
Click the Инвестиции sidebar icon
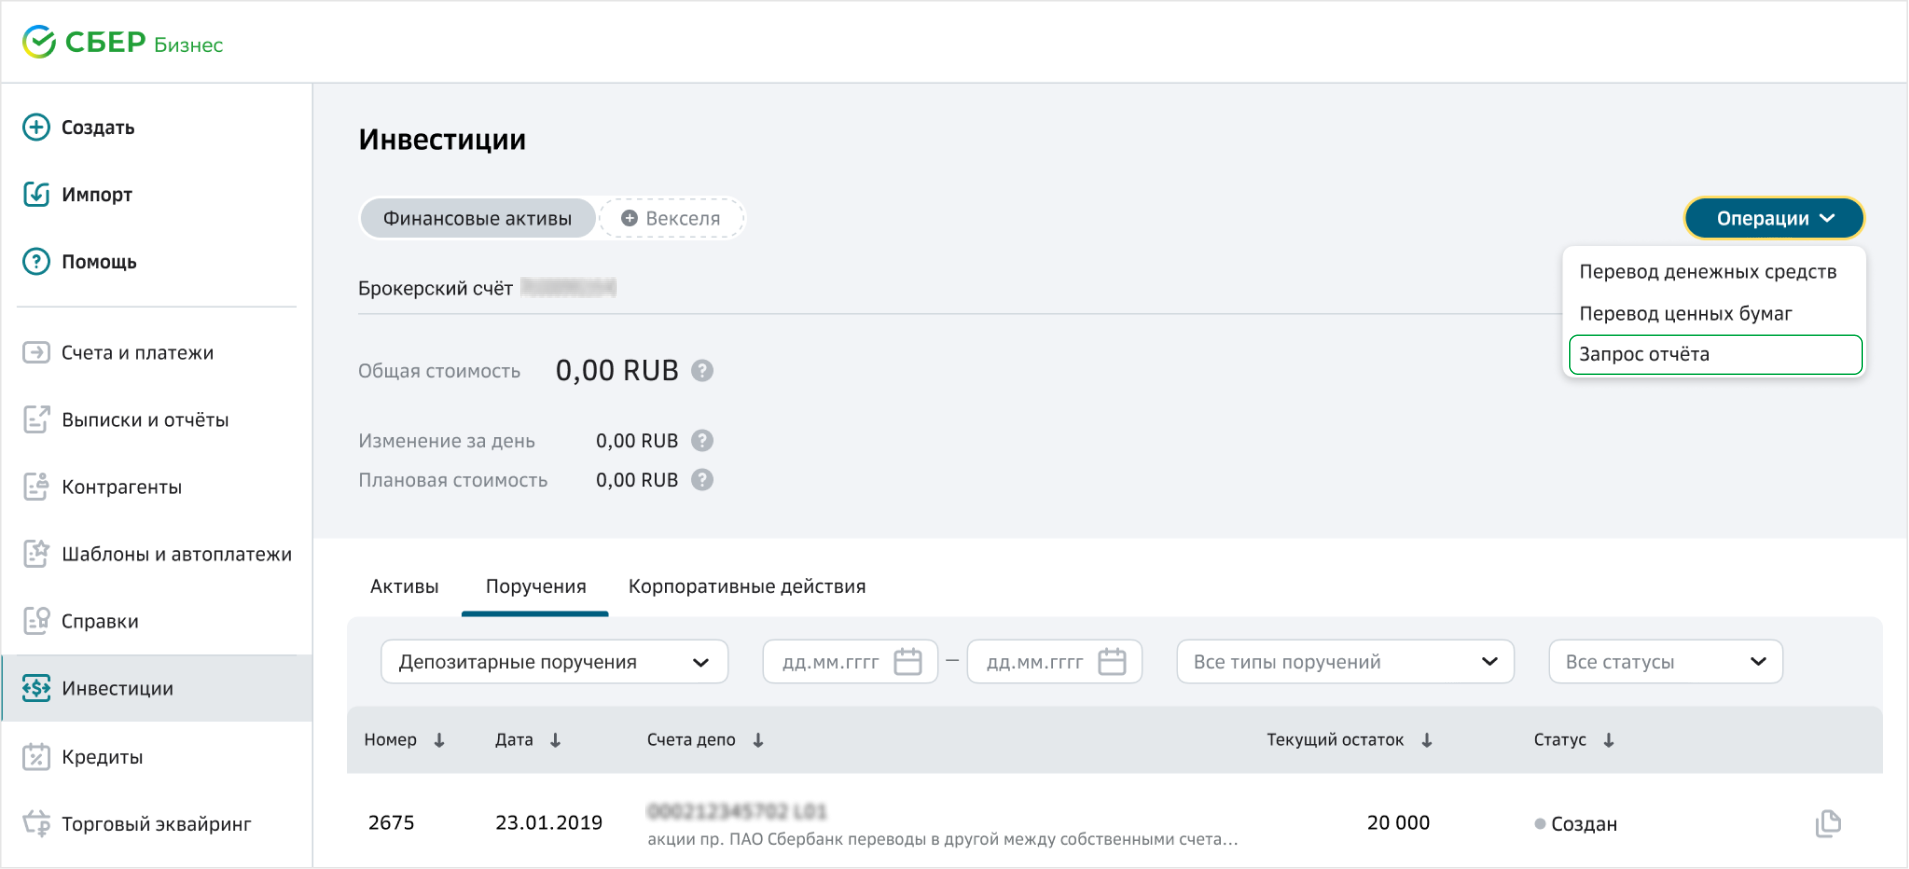pos(36,687)
